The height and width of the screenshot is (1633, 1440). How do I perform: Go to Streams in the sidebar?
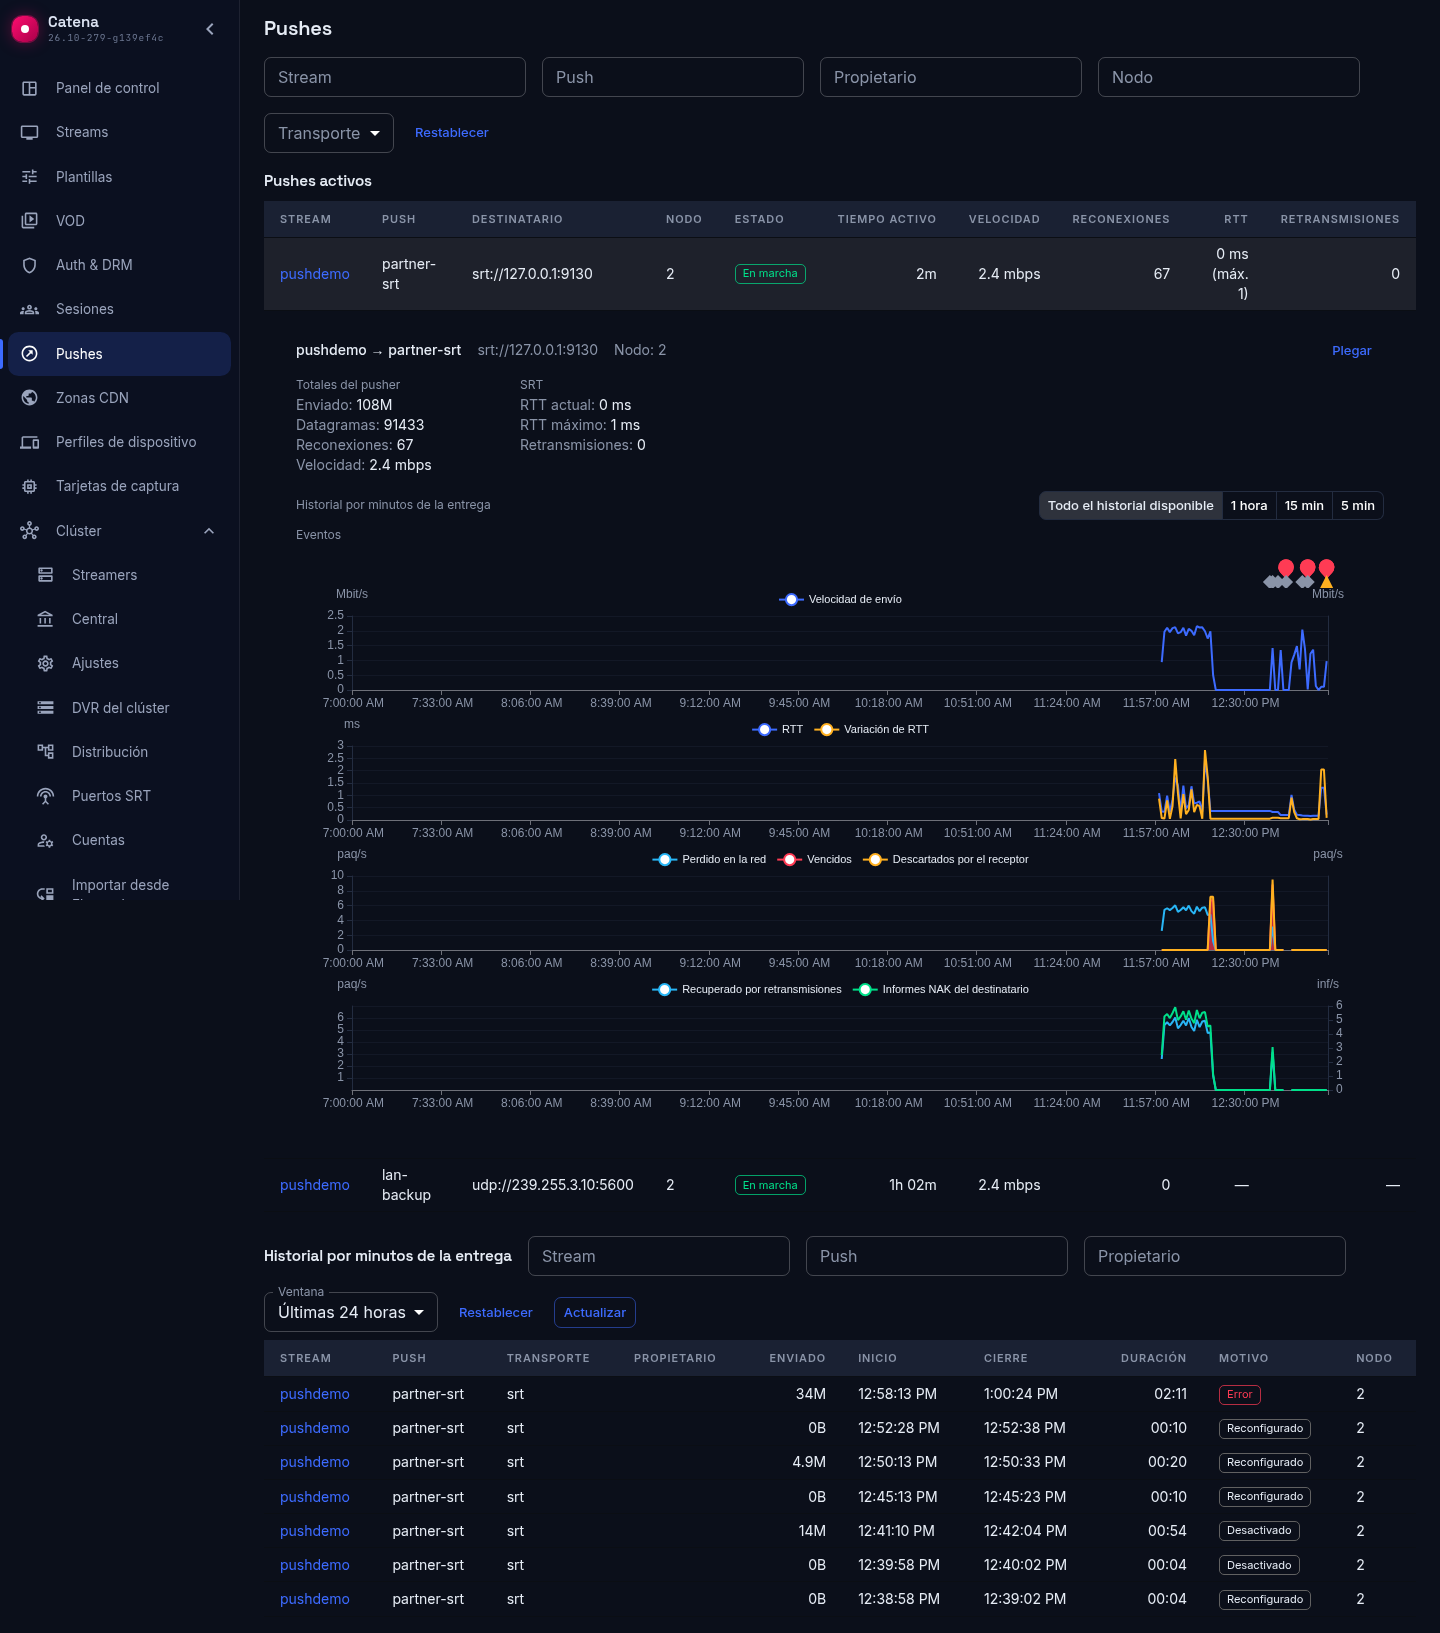(x=119, y=132)
